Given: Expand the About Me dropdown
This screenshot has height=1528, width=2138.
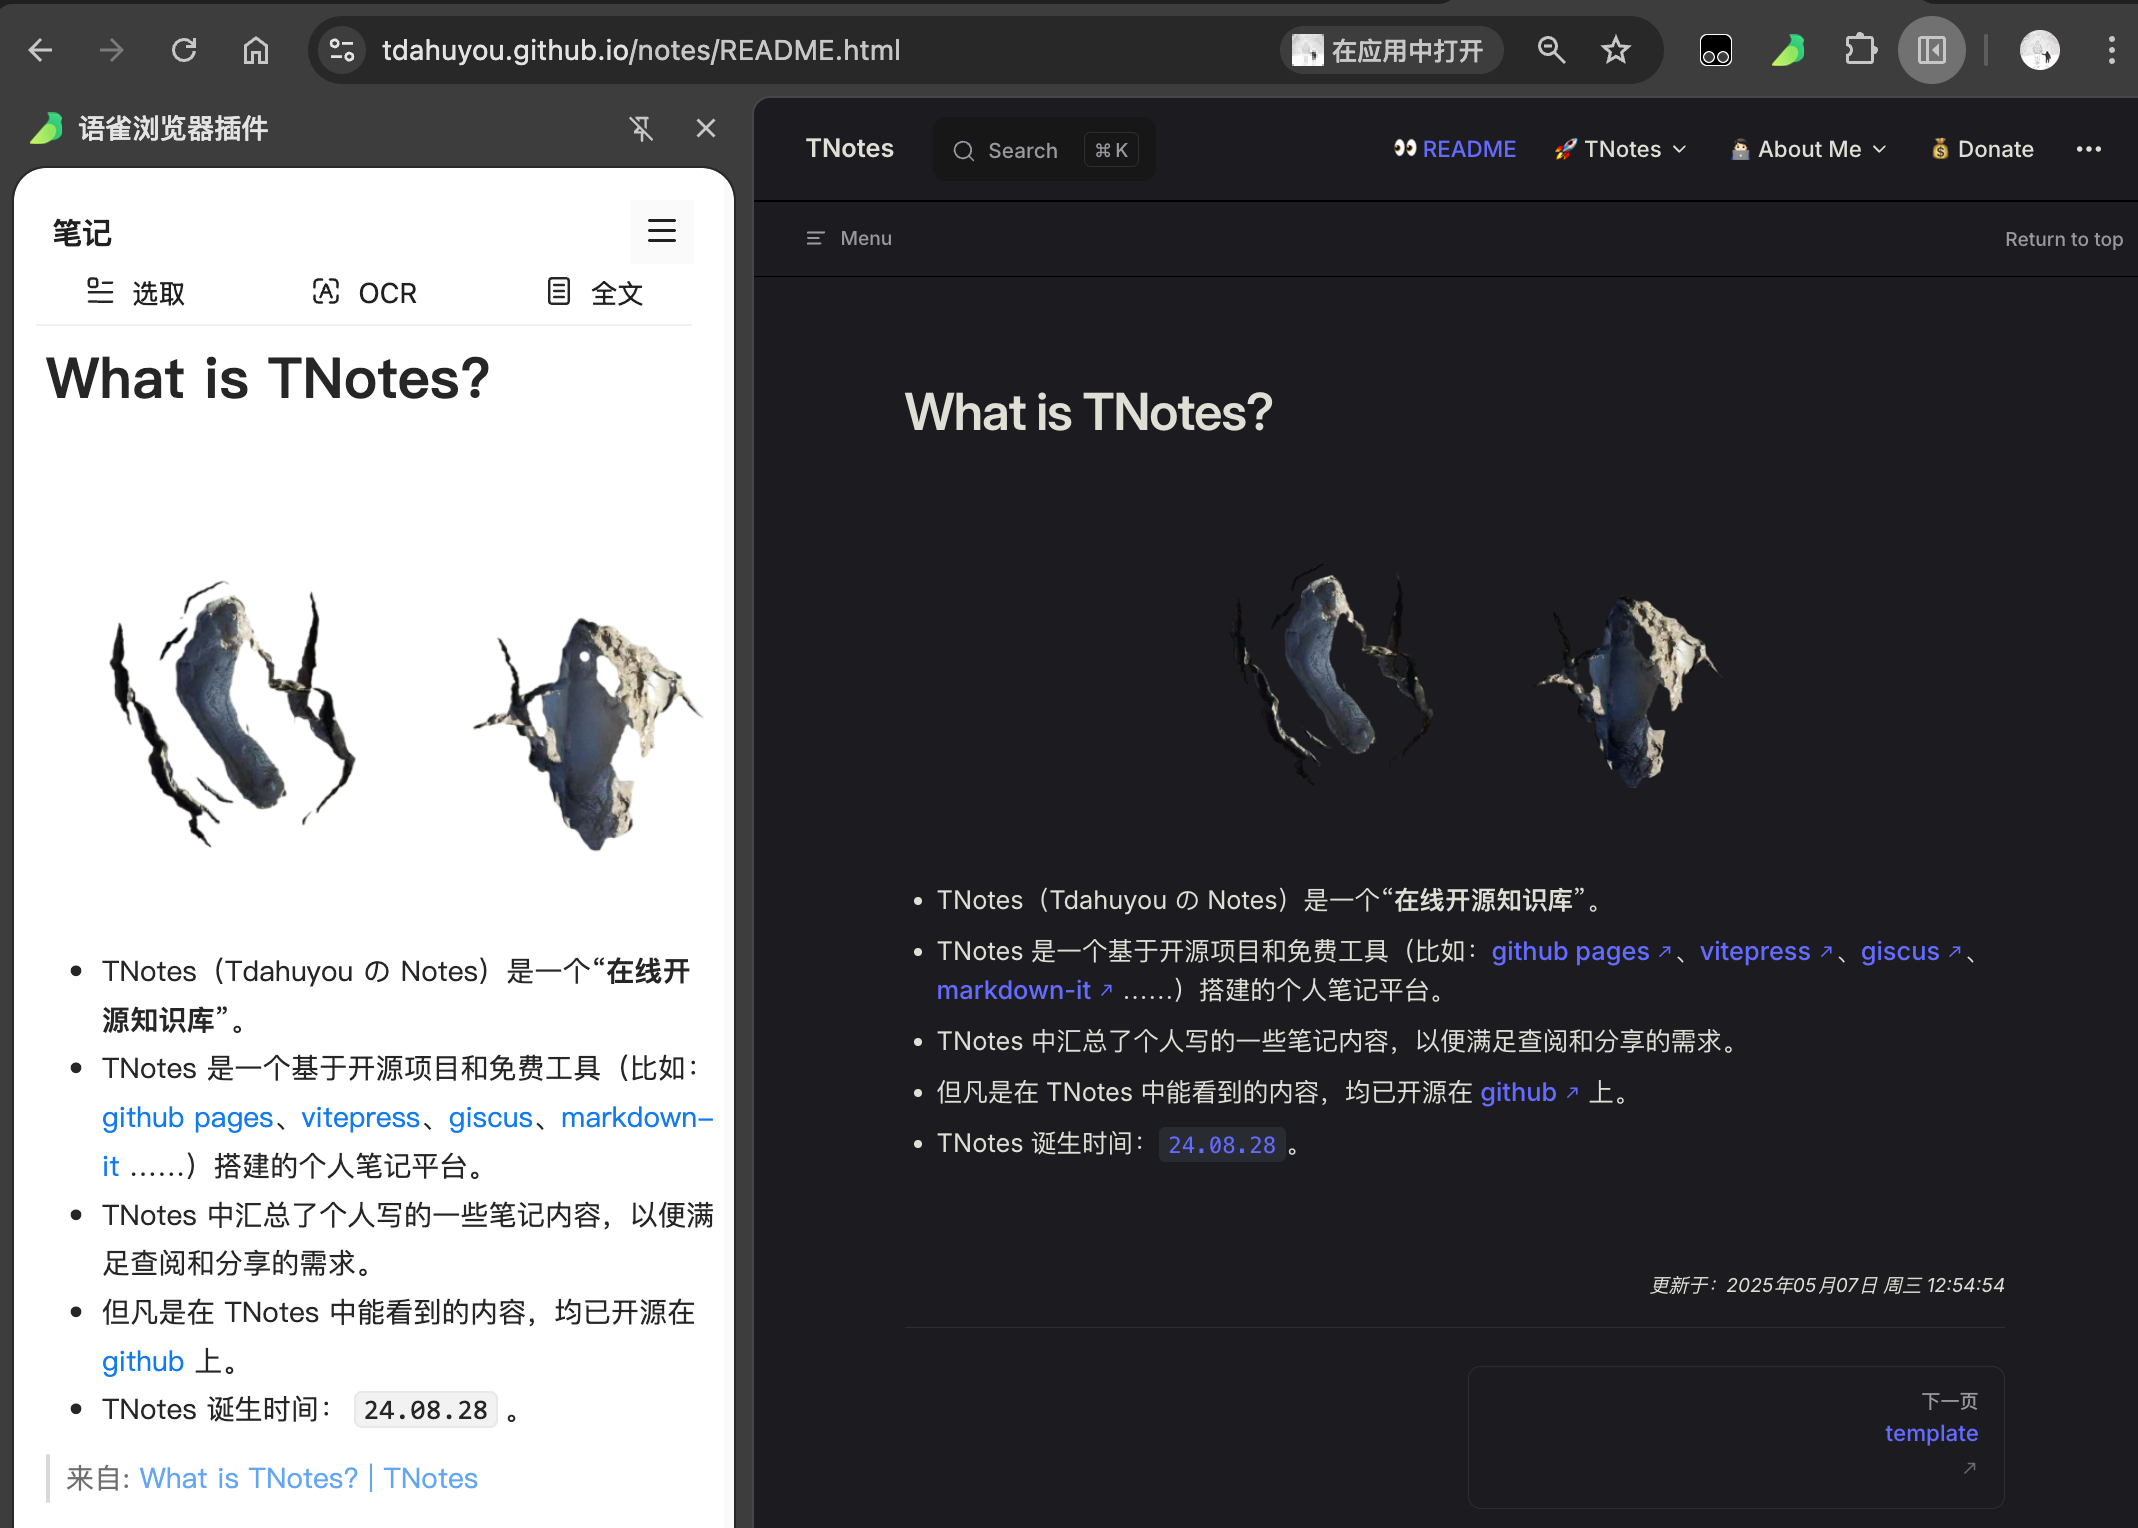Looking at the screenshot, I should coord(1808,149).
